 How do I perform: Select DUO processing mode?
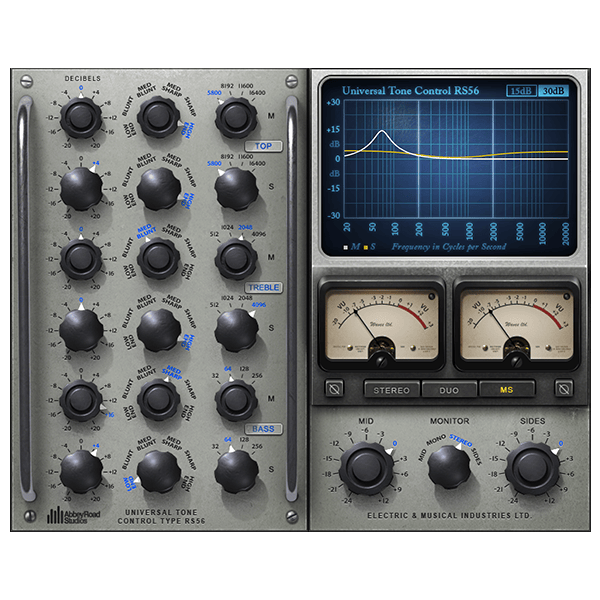click(x=449, y=390)
